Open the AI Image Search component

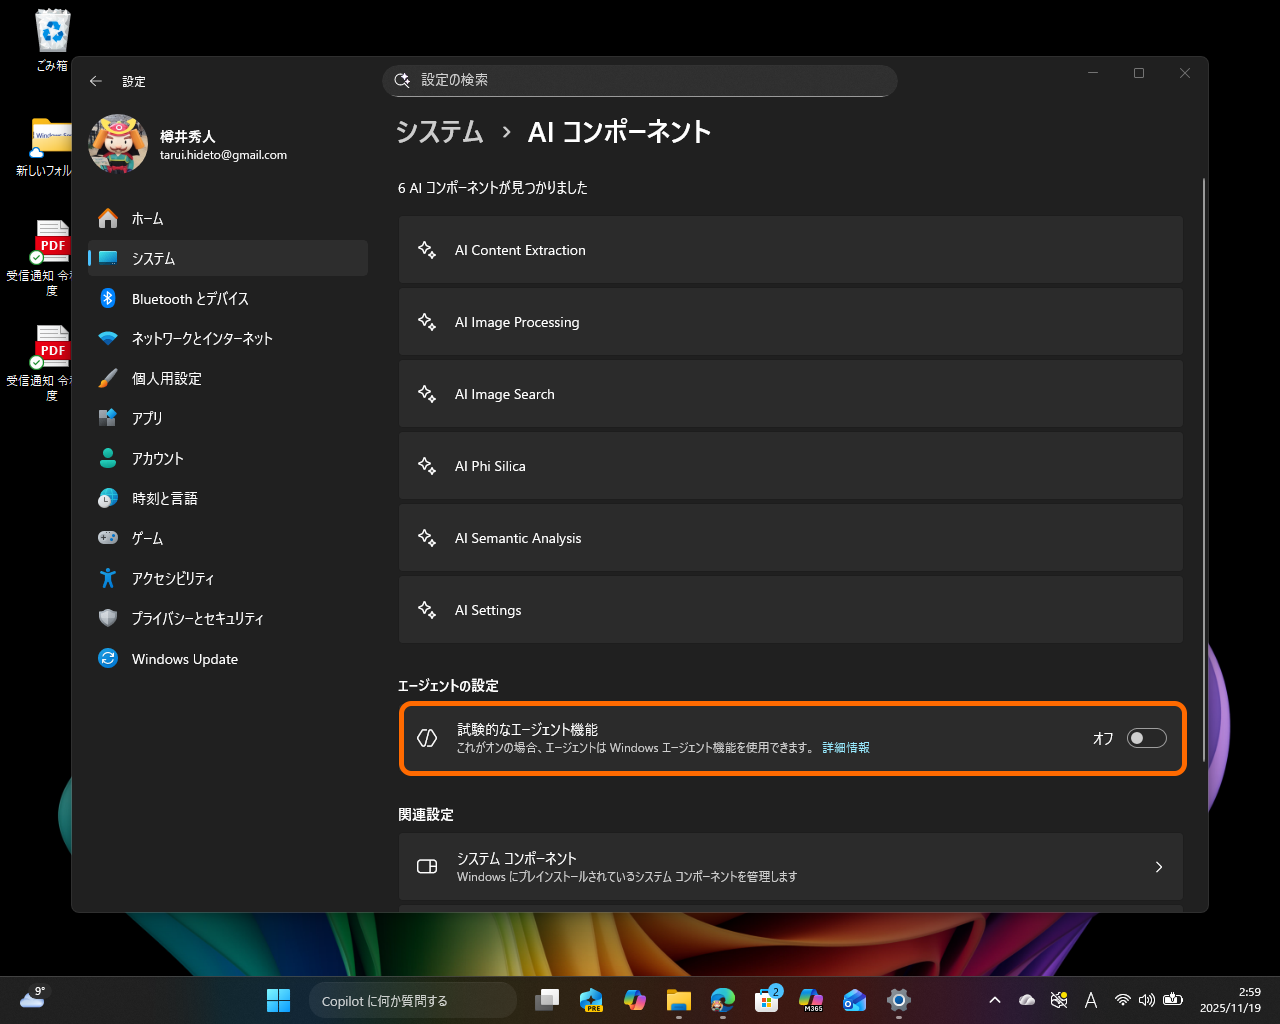click(x=790, y=394)
